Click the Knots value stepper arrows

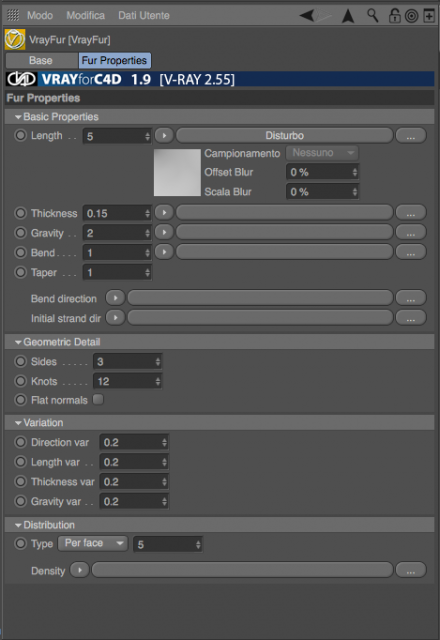click(158, 381)
